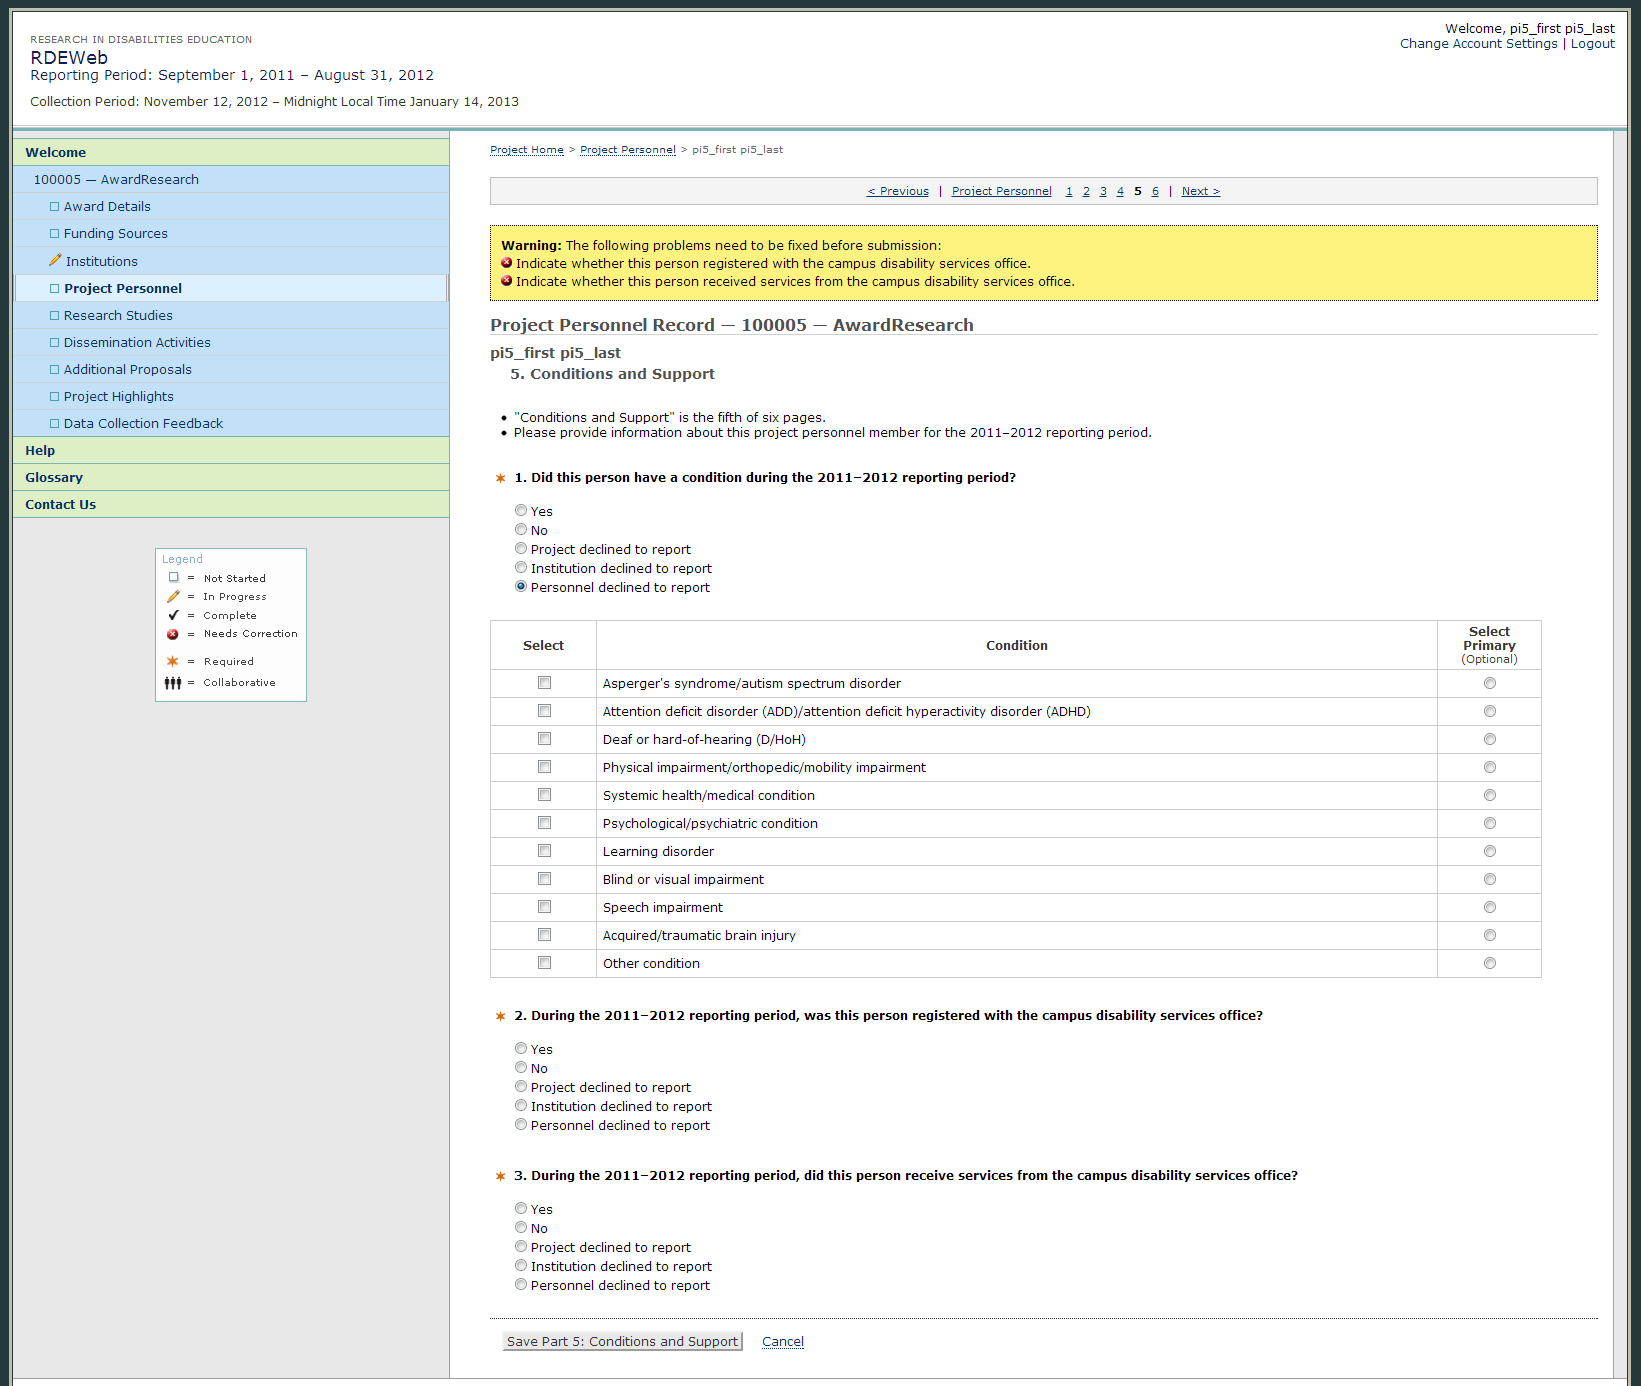
Task: Open the Glossary sidebar section
Action: (x=54, y=478)
